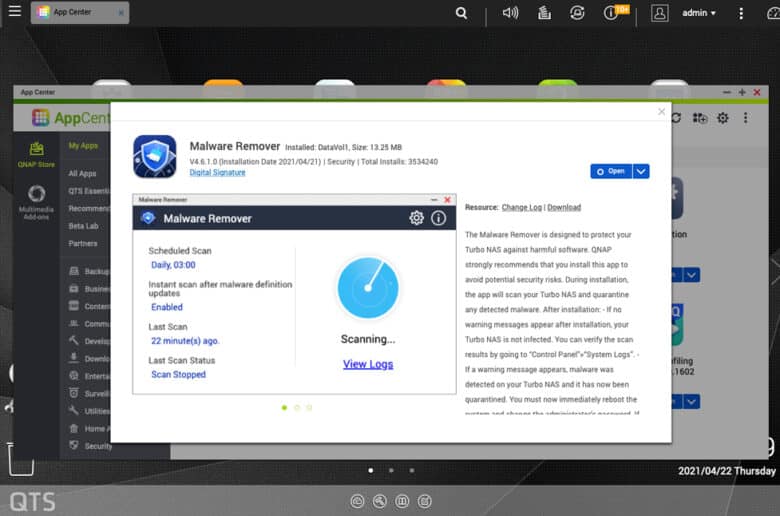Select Partners in App Center menu
Viewport: 780px width, 516px height.
83,243
